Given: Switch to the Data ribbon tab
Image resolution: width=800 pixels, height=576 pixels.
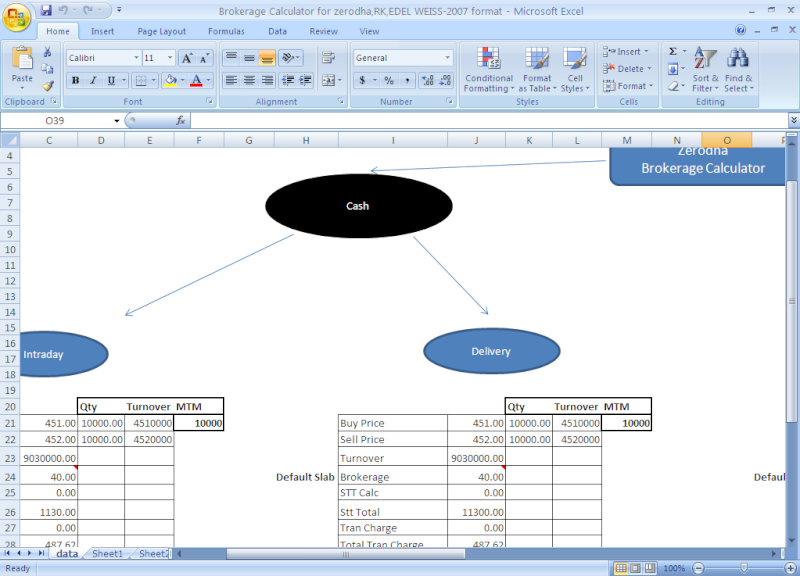Looking at the screenshot, I should (277, 31).
